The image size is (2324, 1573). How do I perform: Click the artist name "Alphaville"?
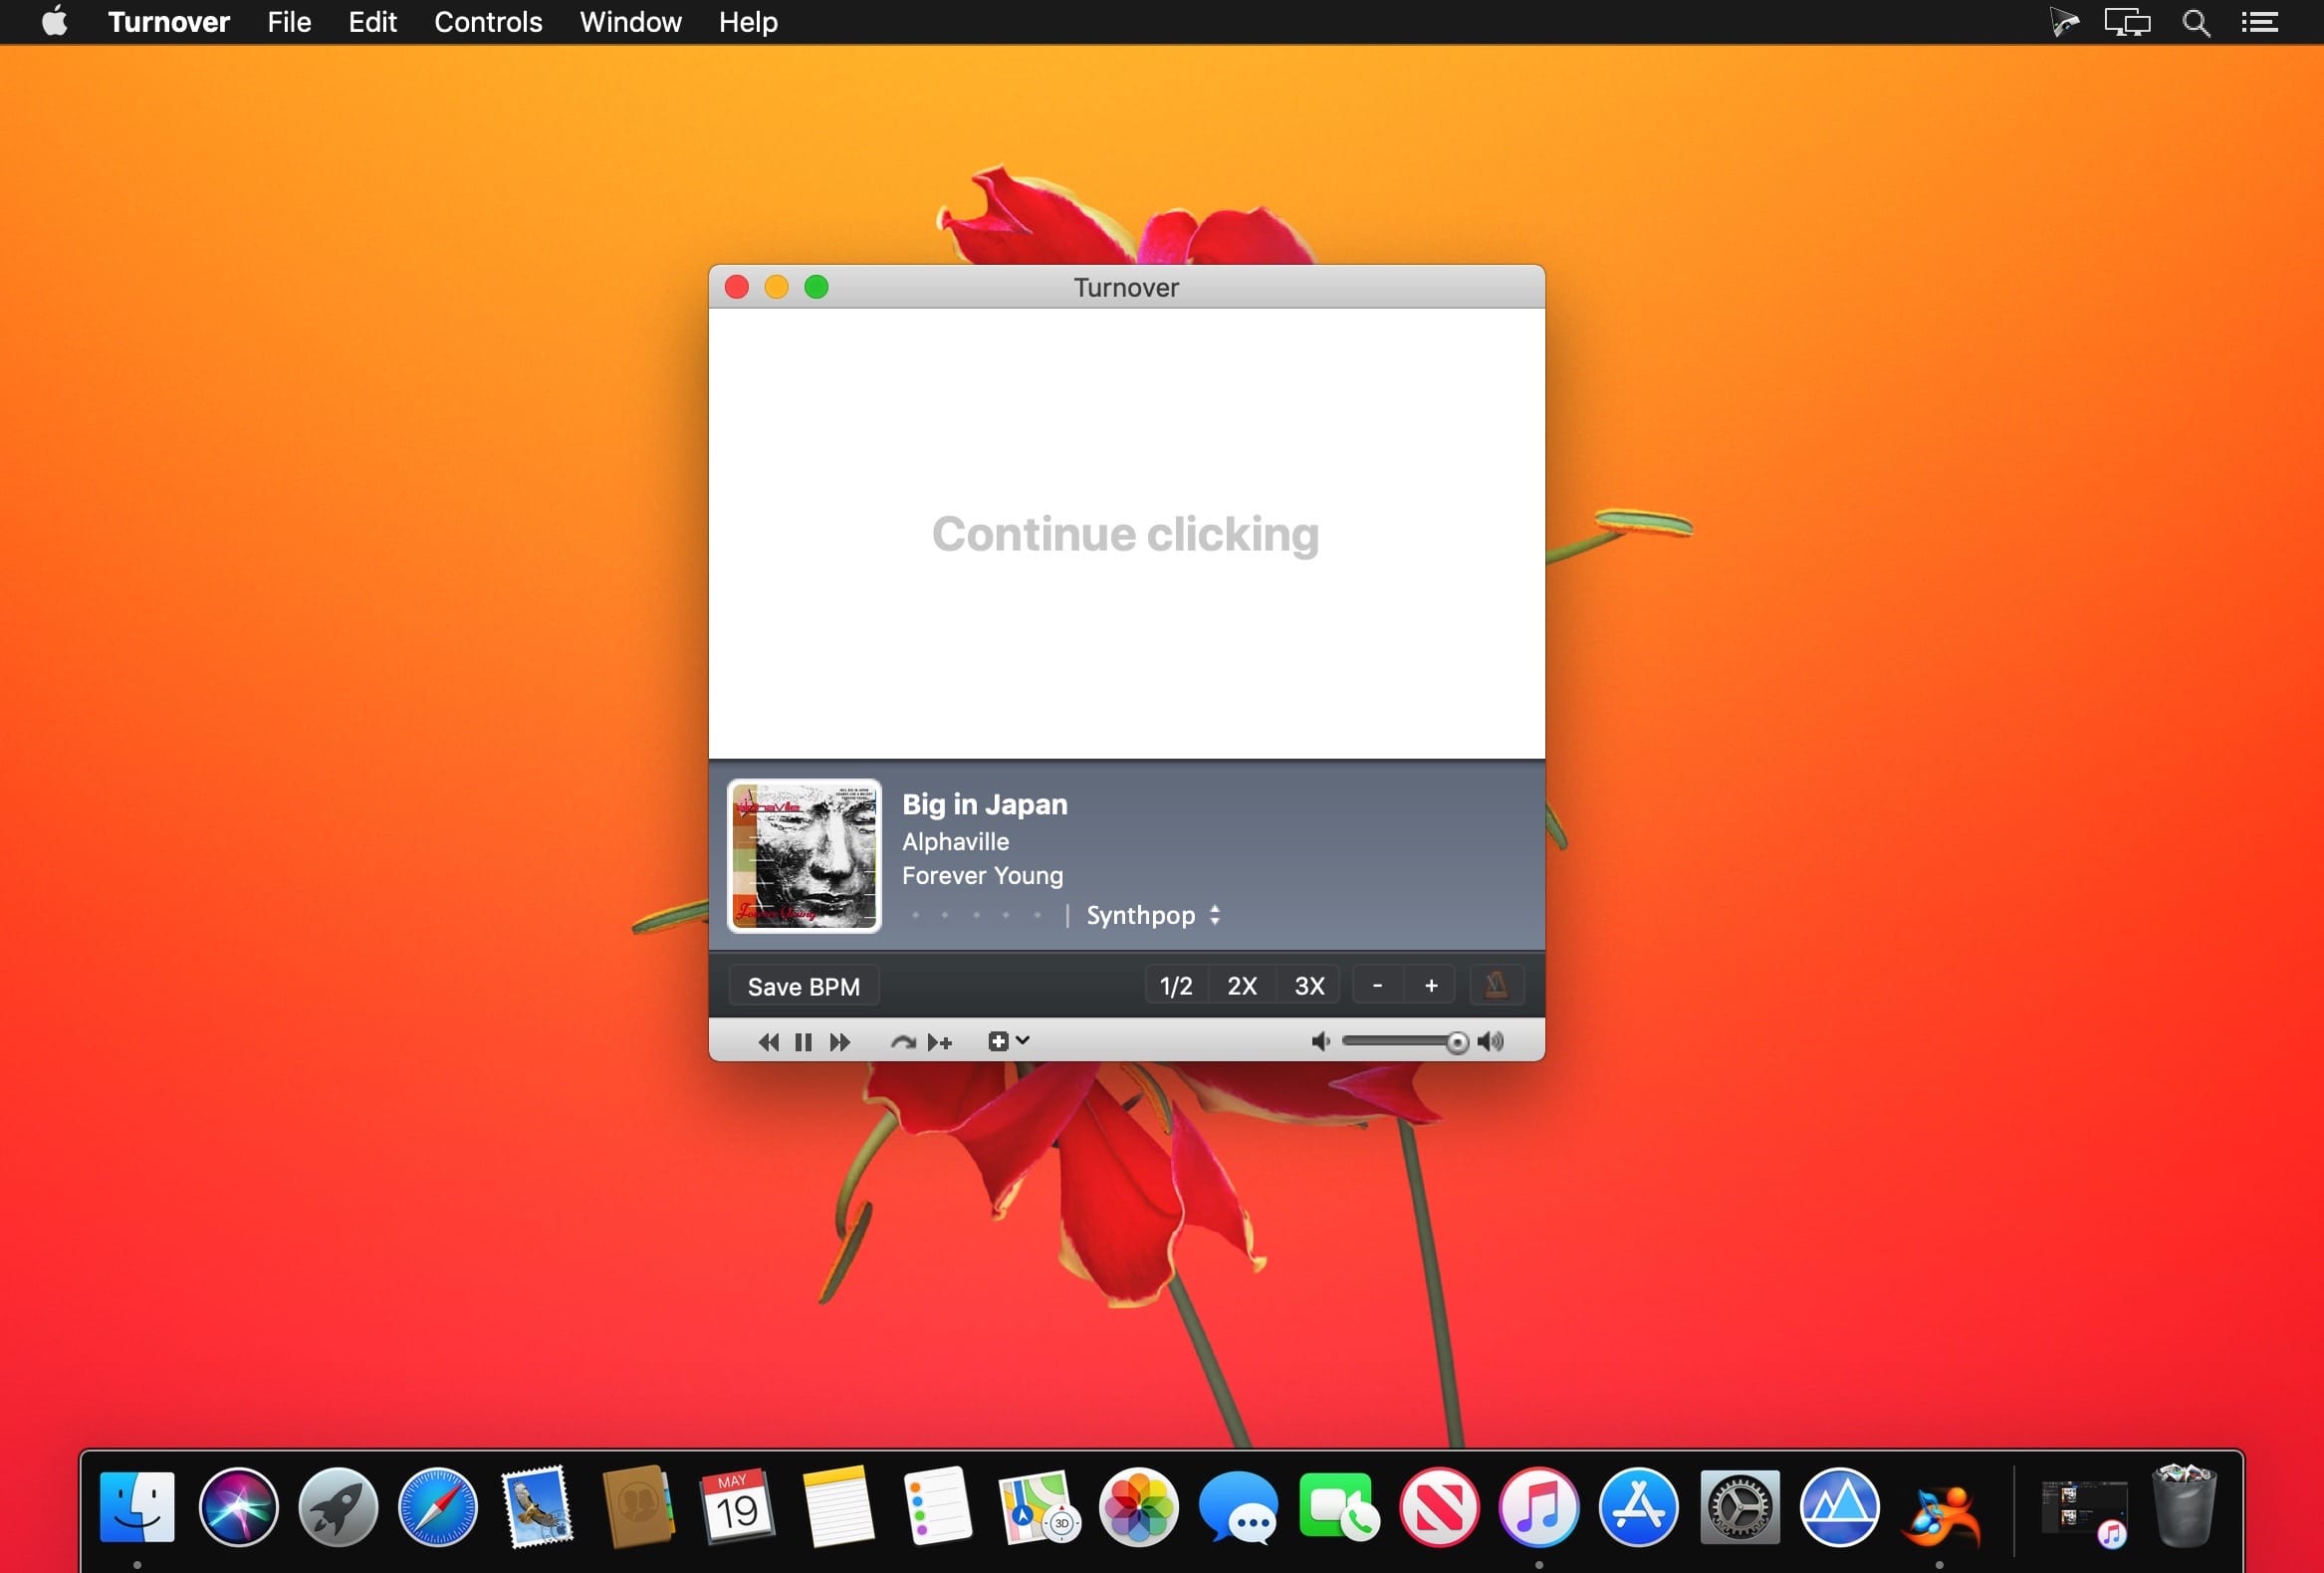(x=956, y=842)
